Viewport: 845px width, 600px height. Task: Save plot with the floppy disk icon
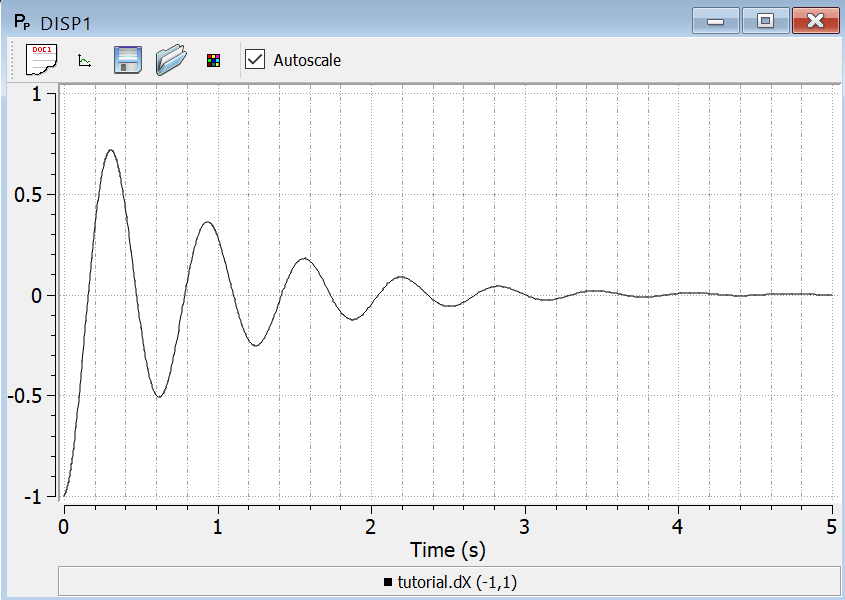pos(128,60)
